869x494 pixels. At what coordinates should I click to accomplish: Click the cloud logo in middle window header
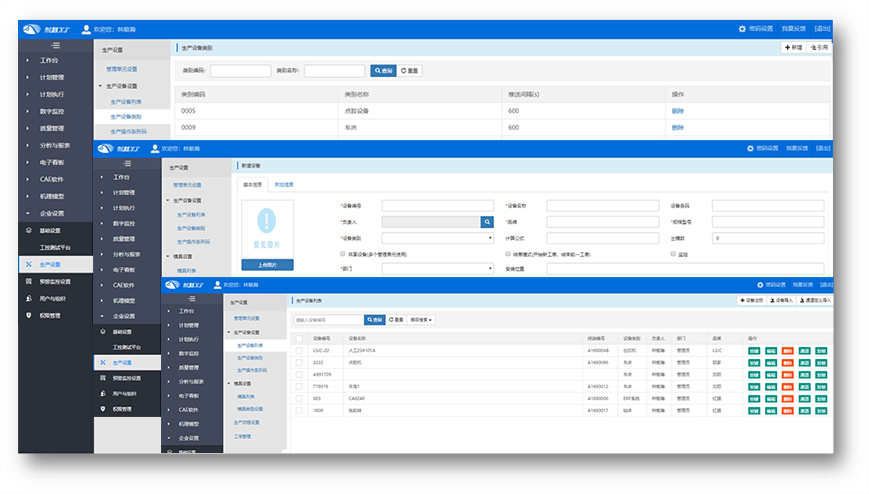[x=105, y=148]
